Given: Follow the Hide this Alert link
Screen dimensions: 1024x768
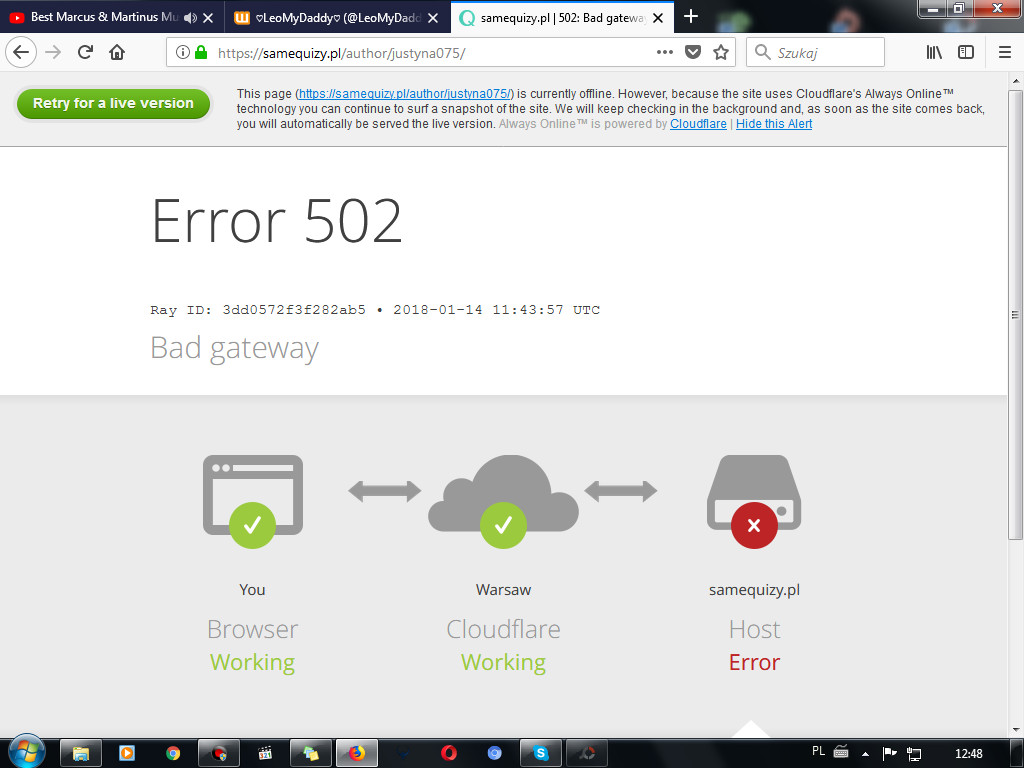Looking at the screenshot, I should click(774, 124).
